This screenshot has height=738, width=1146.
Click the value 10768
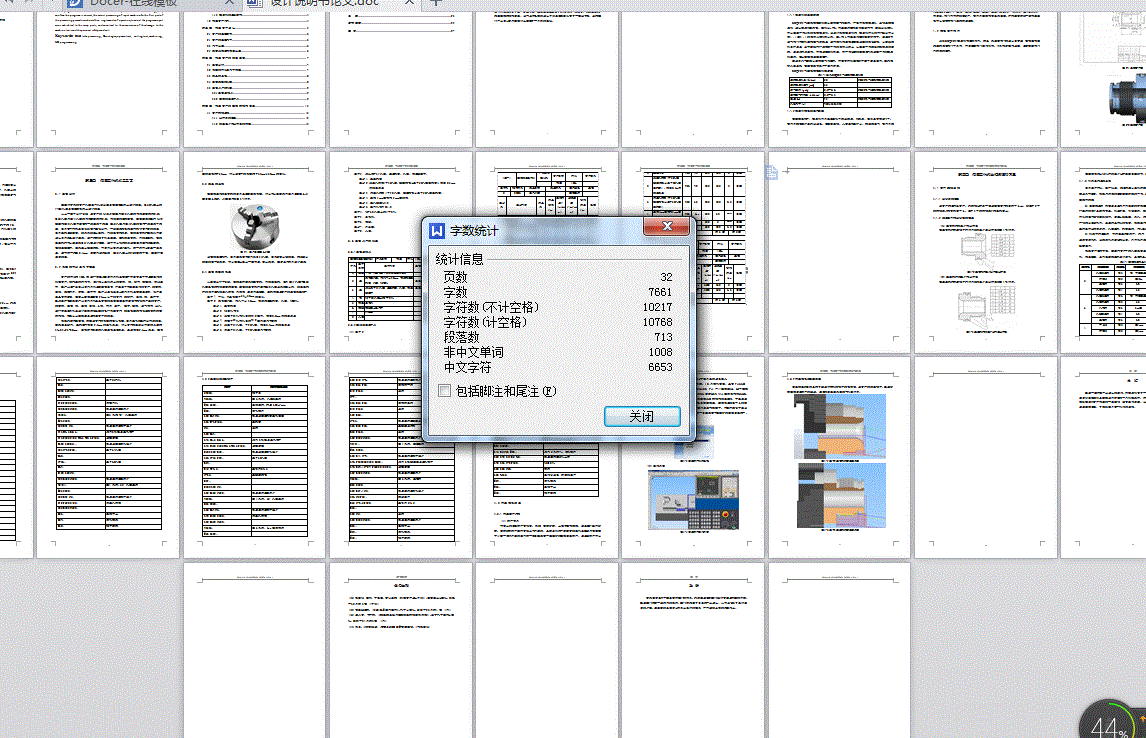(658, 322)
